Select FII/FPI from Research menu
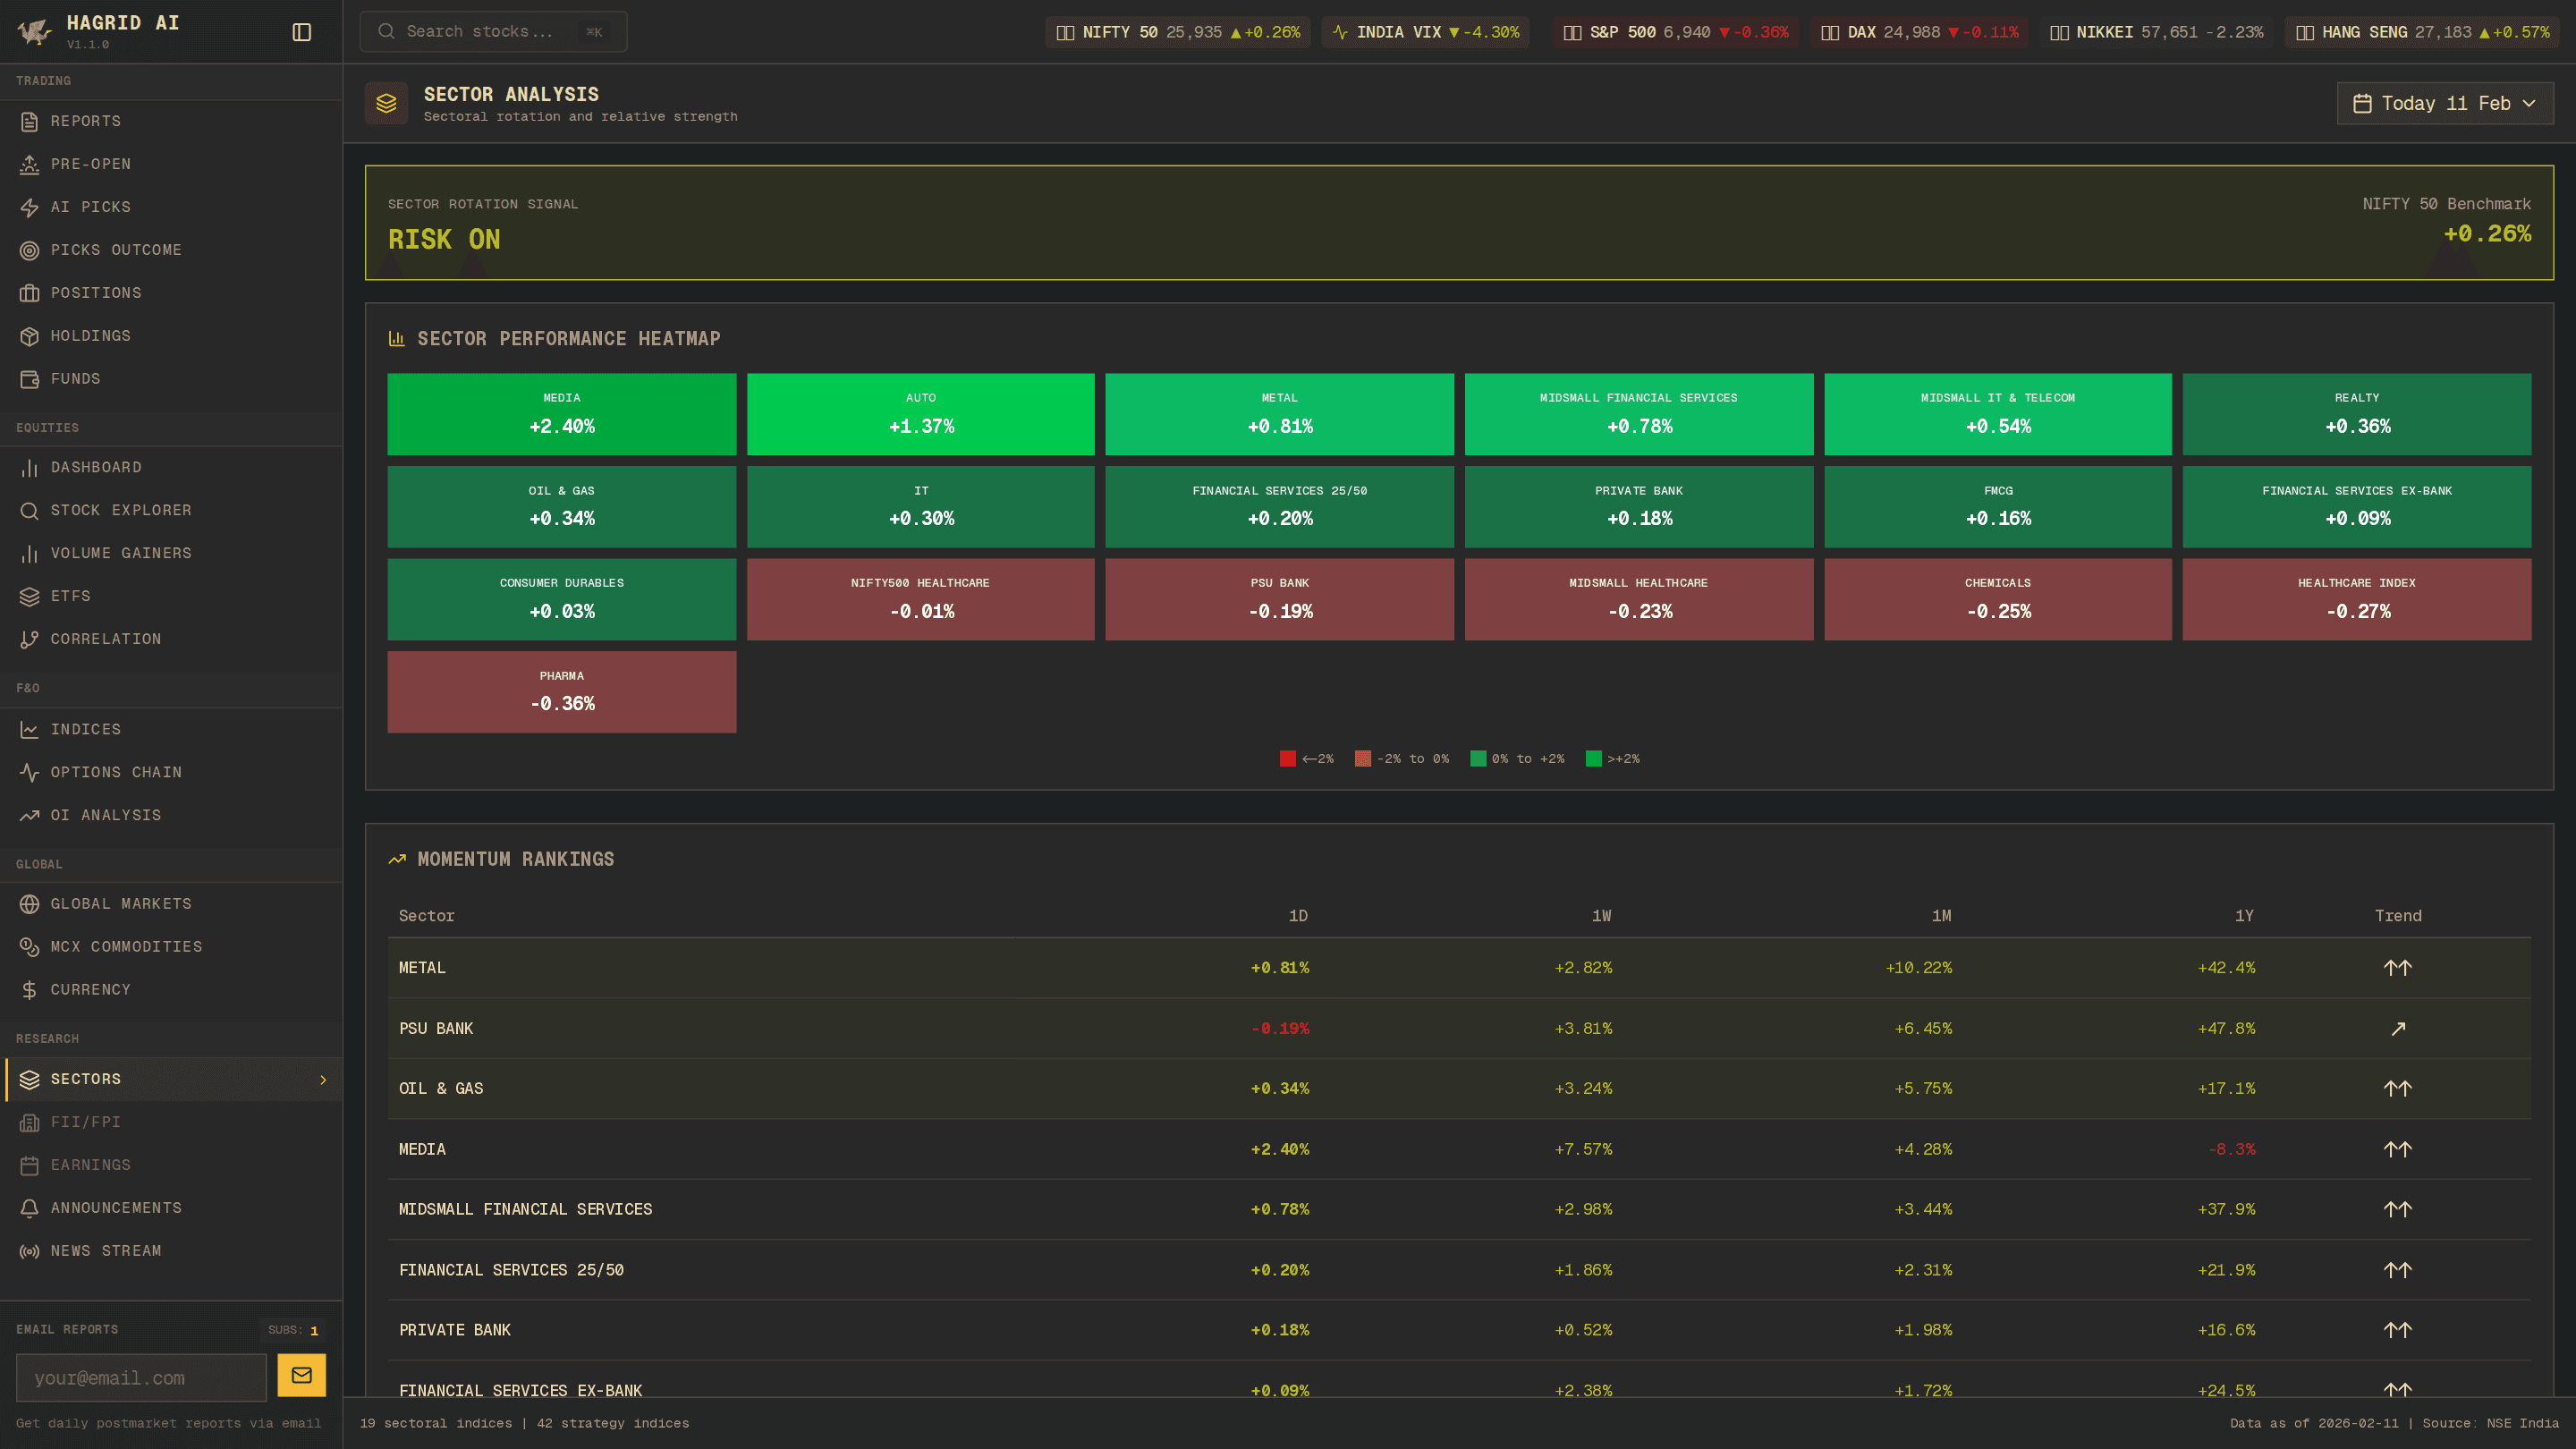2576x1449 pixels. coord(85,1122)
